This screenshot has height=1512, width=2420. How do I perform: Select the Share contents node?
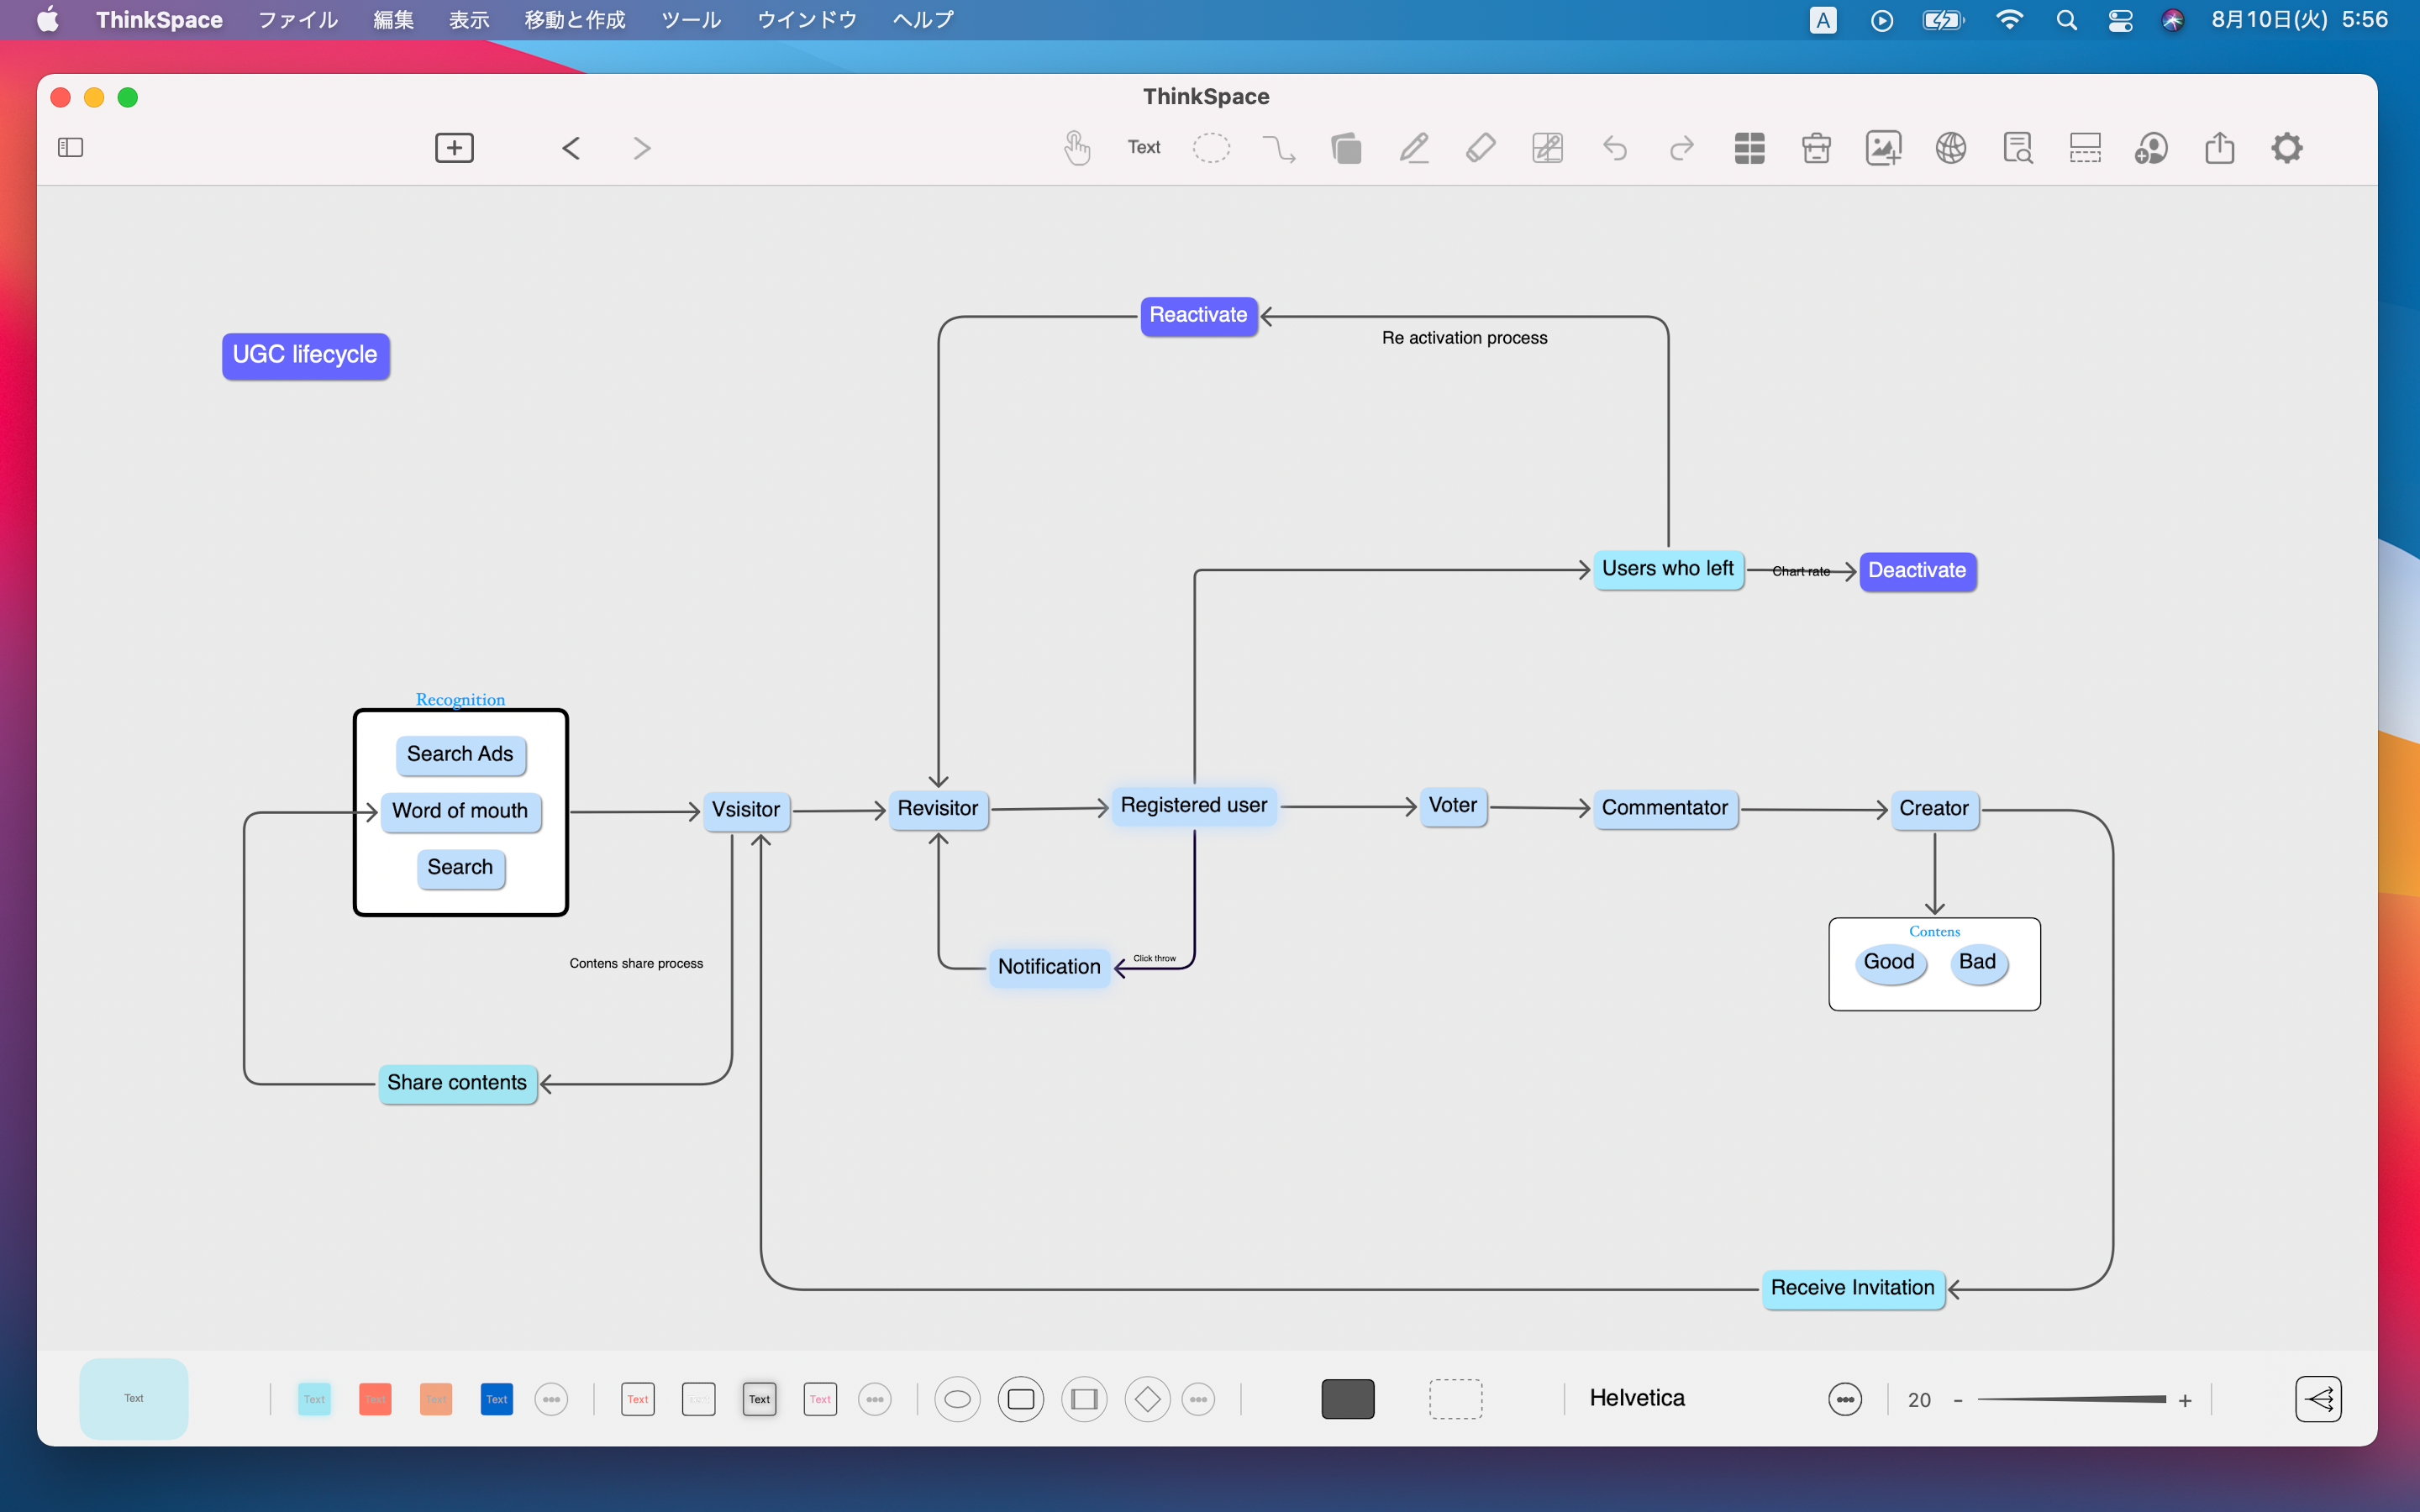[457, 1083]
